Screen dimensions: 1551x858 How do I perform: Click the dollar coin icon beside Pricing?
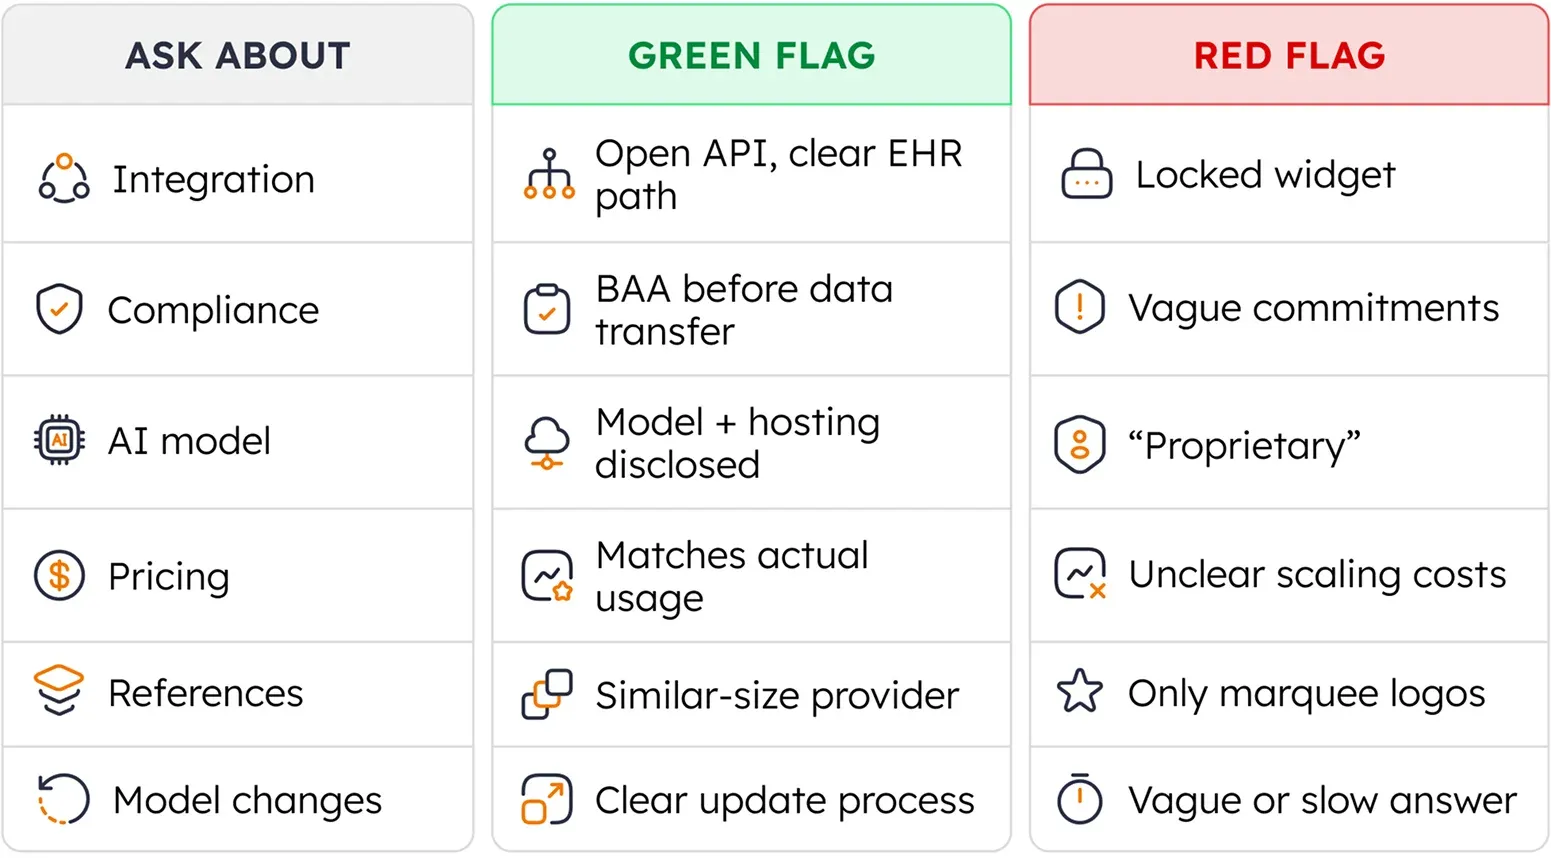click(59, 576)
